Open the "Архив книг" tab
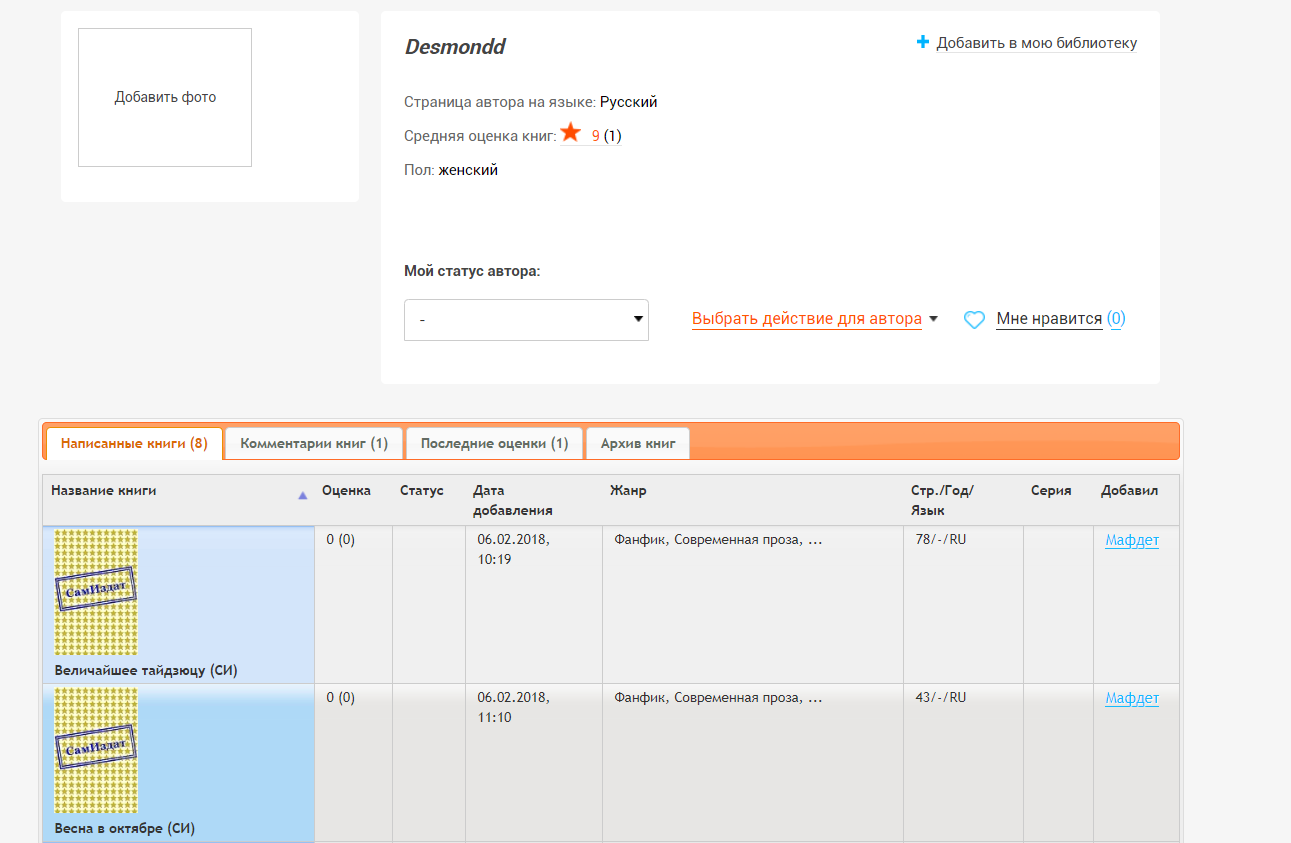 tap(638, 444)
